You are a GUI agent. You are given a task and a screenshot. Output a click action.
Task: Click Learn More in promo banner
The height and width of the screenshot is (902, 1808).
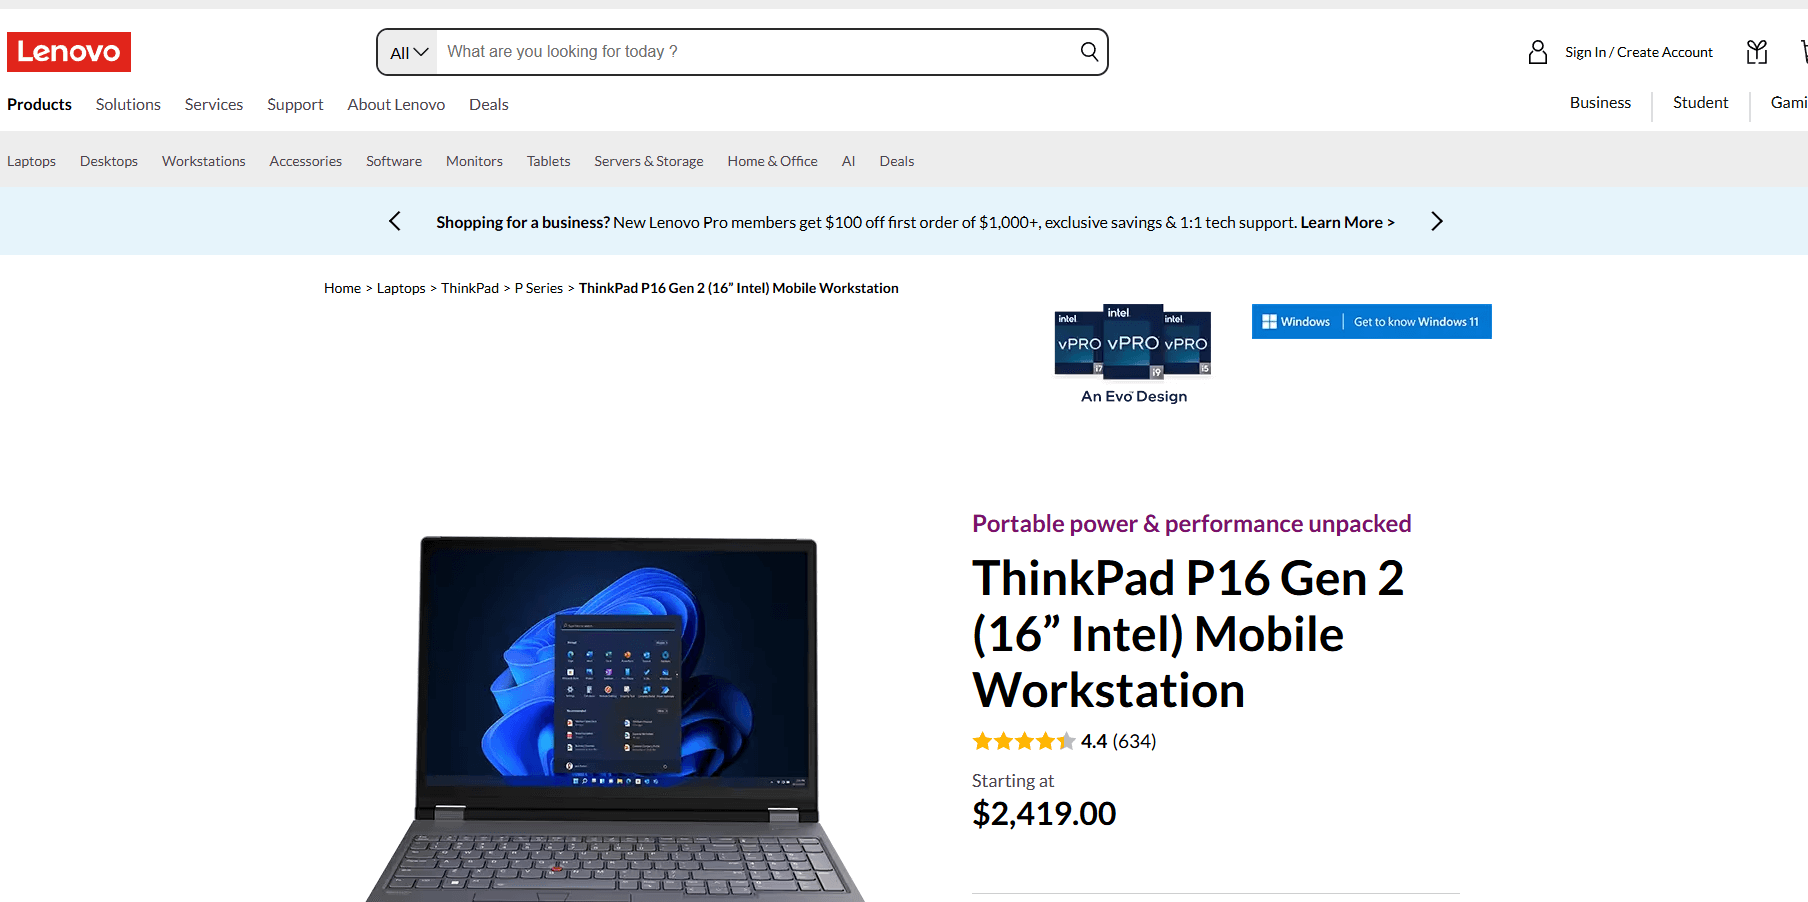click(x=1347, y=222)
